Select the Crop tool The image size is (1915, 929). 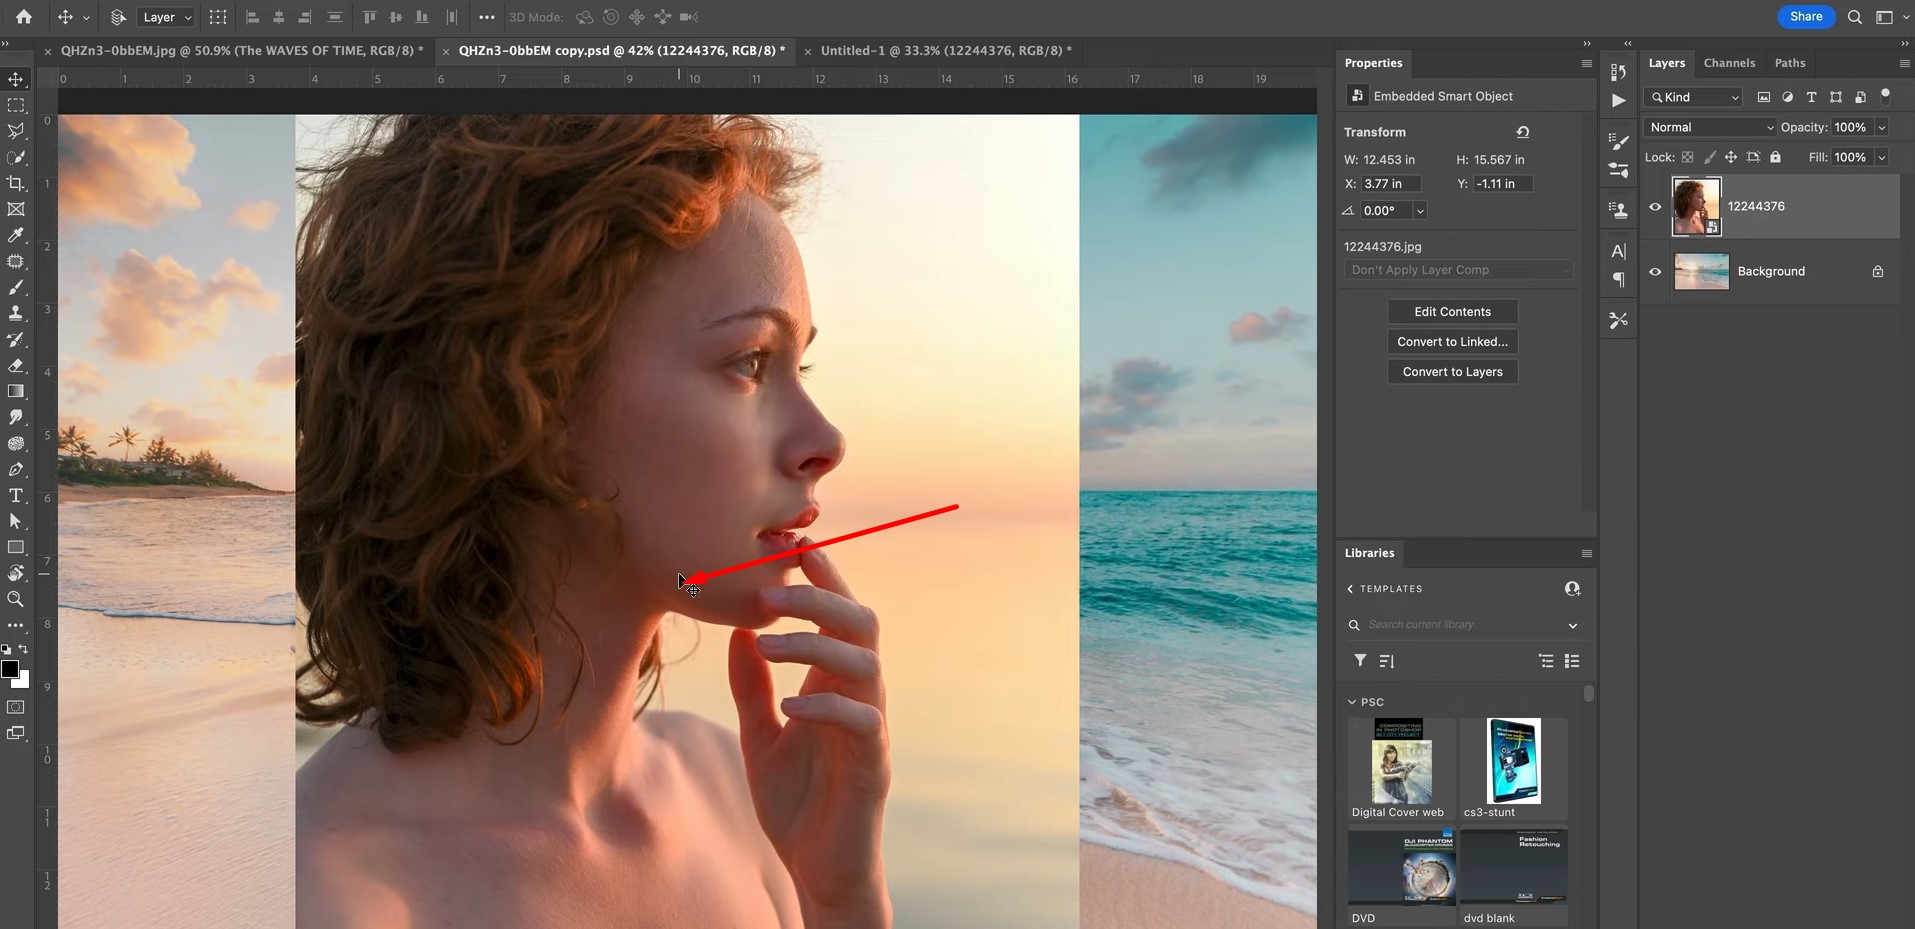pos(16,183)
